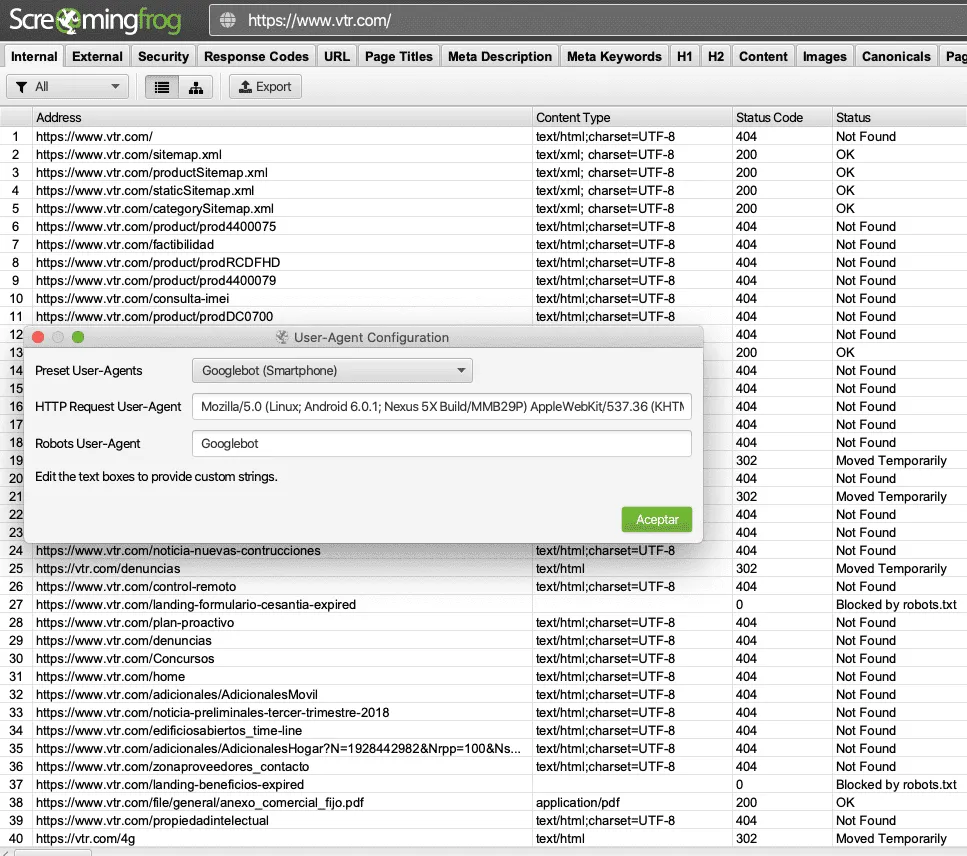Close the User-Agent Configuration dialog via red button

pyautogui.click(x=38, y=337)
